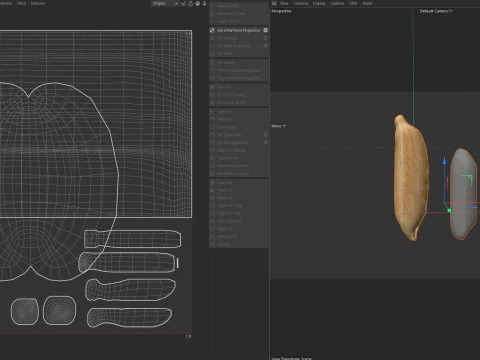The image size is (480, 360).
Task: Open the viewport View menu
Action: [284, 3]
